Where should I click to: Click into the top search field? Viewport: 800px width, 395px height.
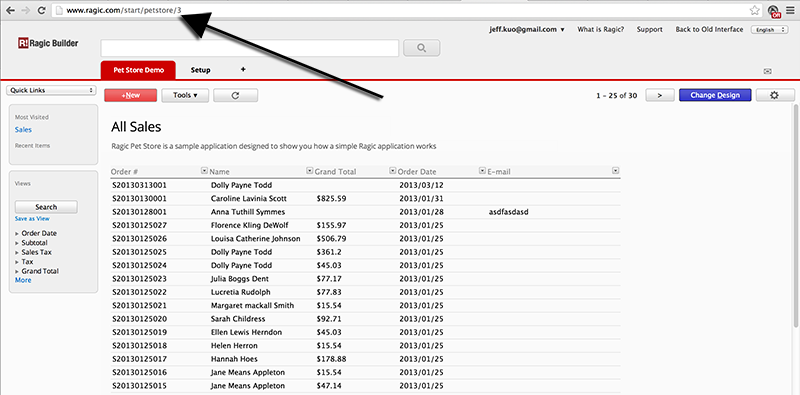[x=249, y=48]
